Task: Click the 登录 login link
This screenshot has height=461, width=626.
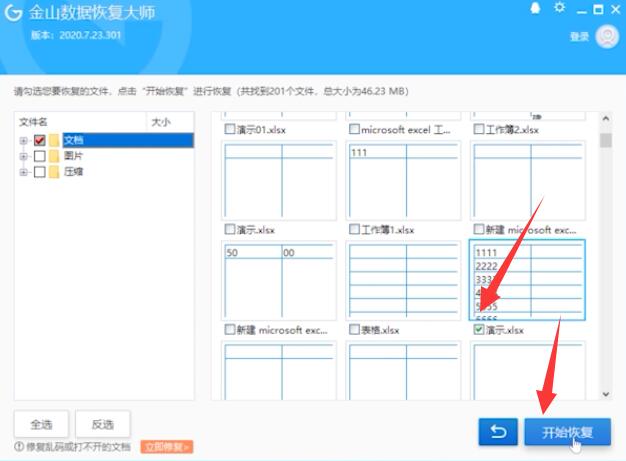Action: click(579, 37)
